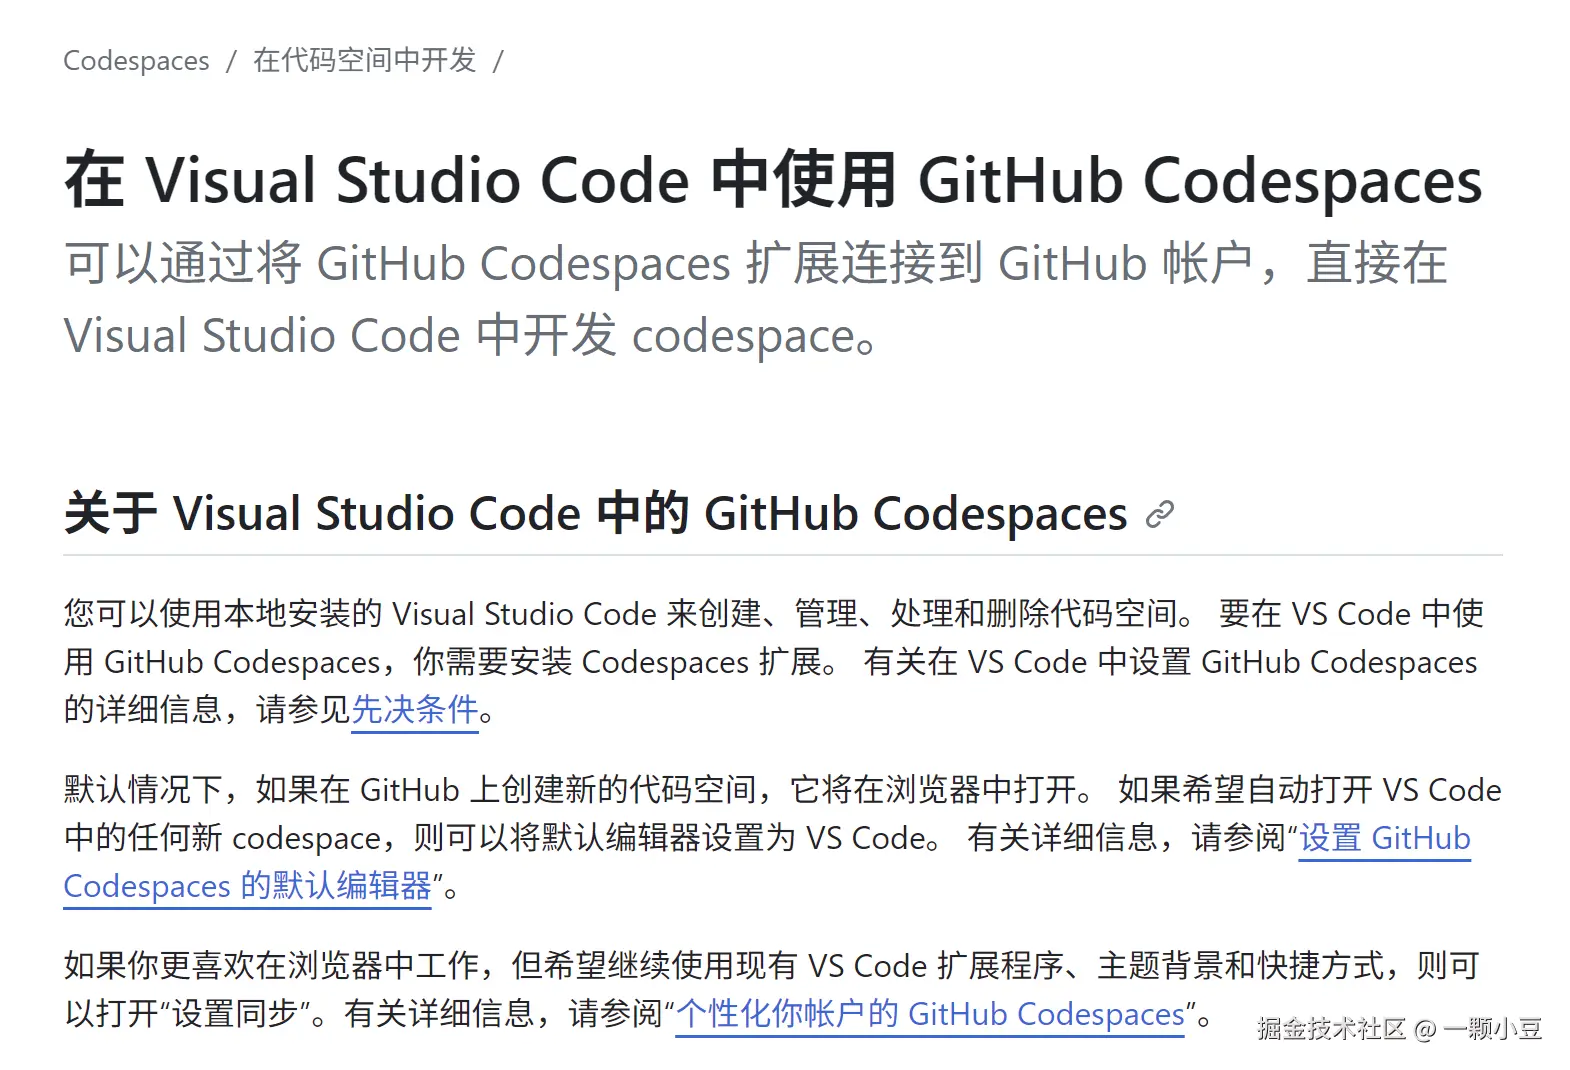Open the 先决条件 link
The width and height of the screenshot is (1570, 1070).
[x=415, y=710]
